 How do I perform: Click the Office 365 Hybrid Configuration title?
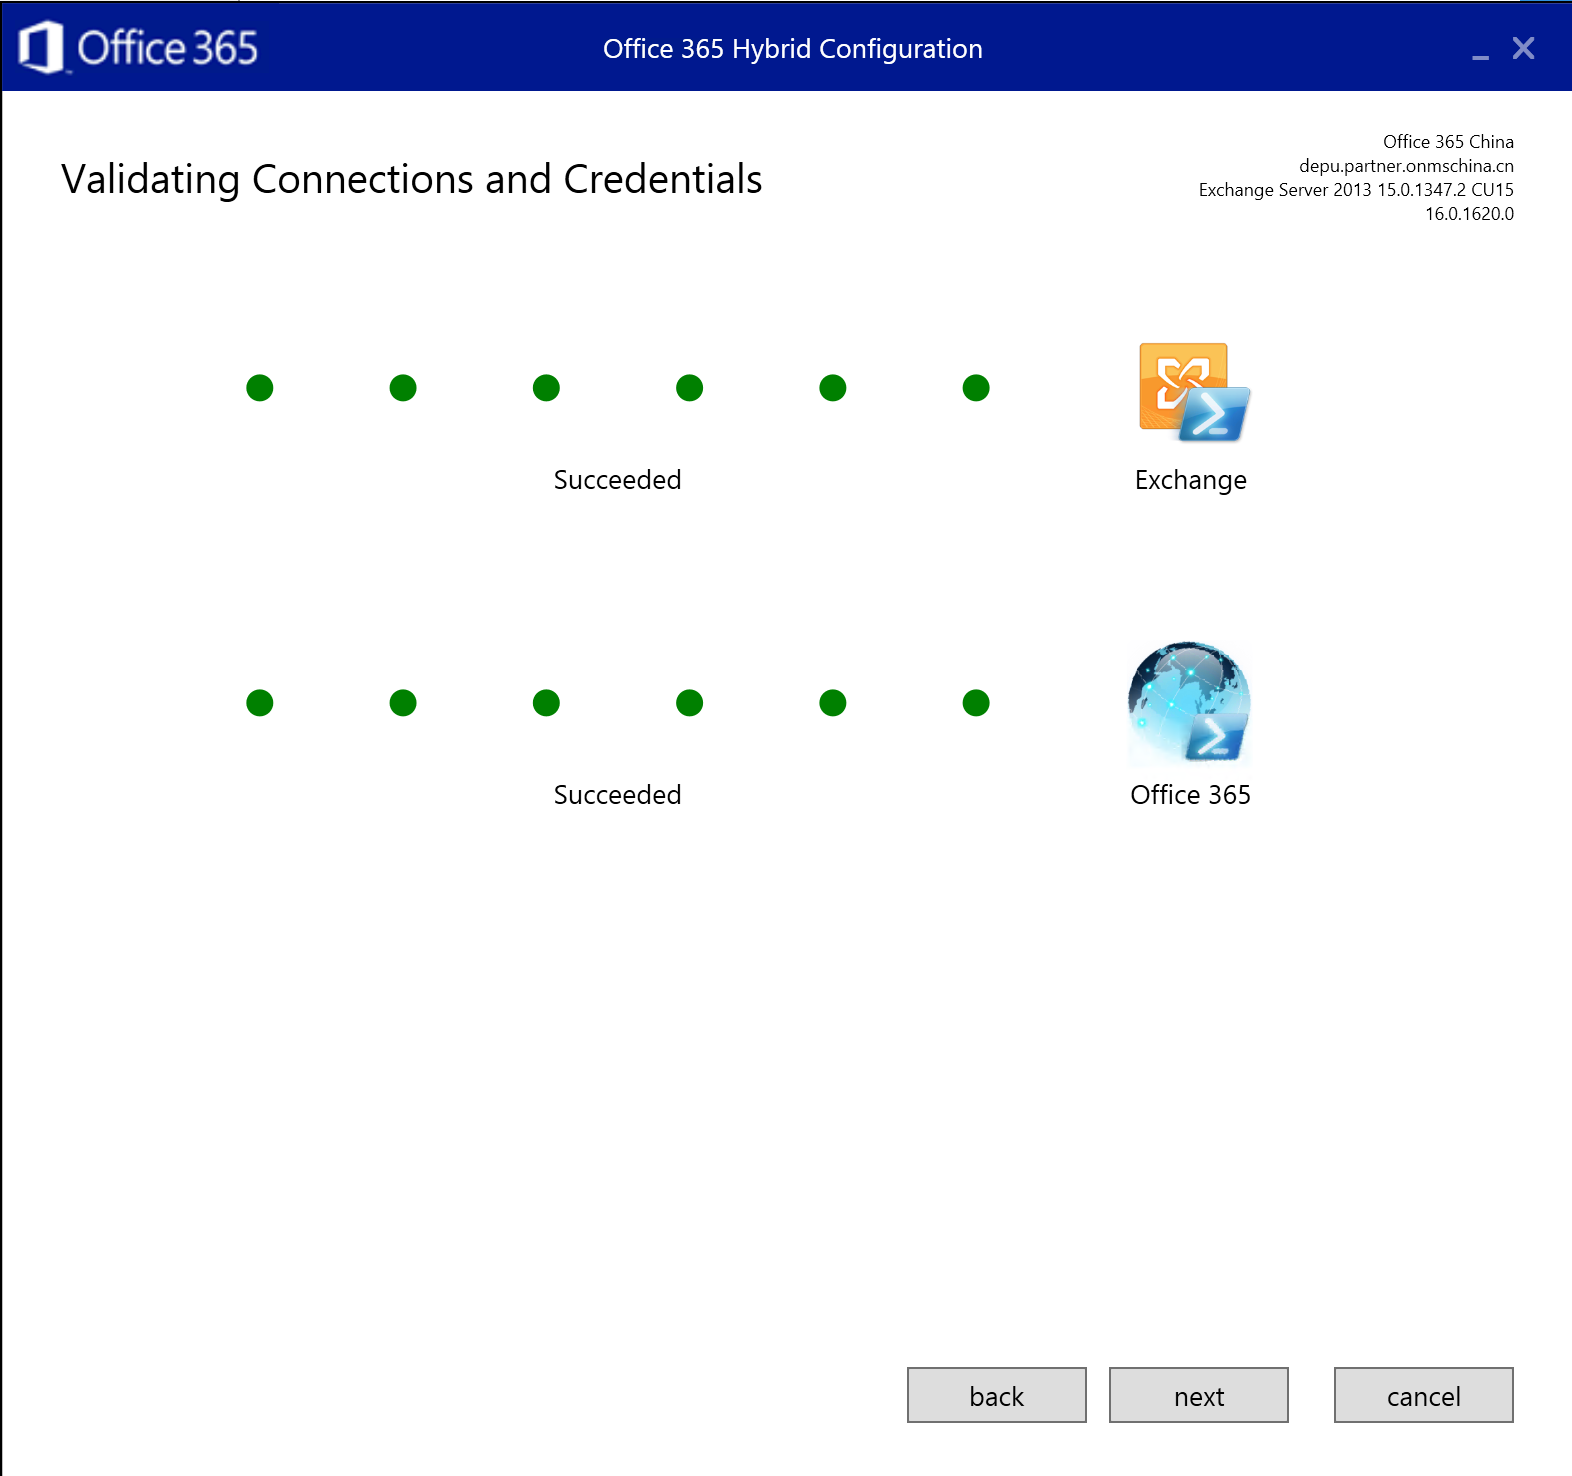(793, 49)
